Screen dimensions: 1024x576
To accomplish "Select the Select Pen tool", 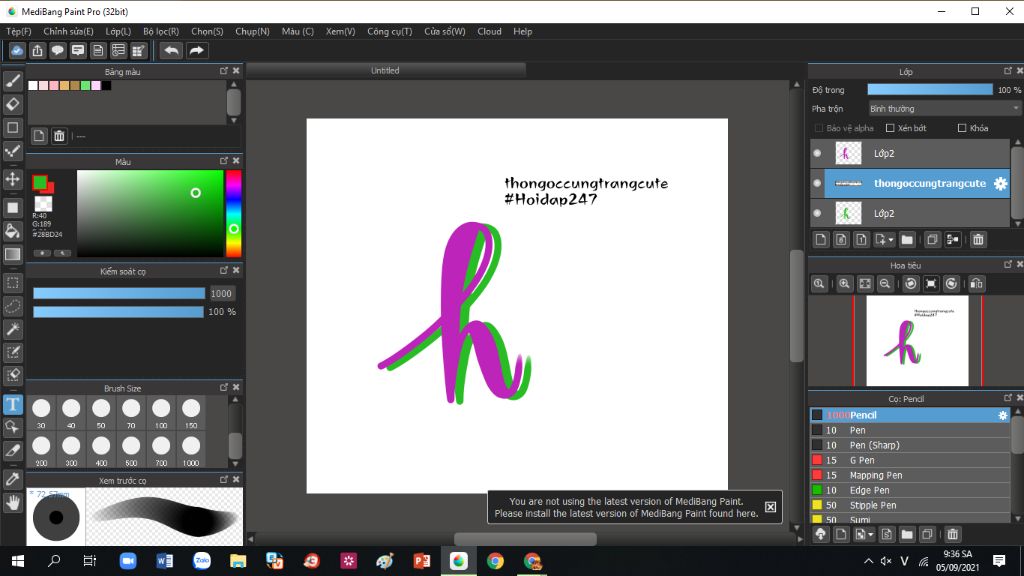I will (12, 353).
